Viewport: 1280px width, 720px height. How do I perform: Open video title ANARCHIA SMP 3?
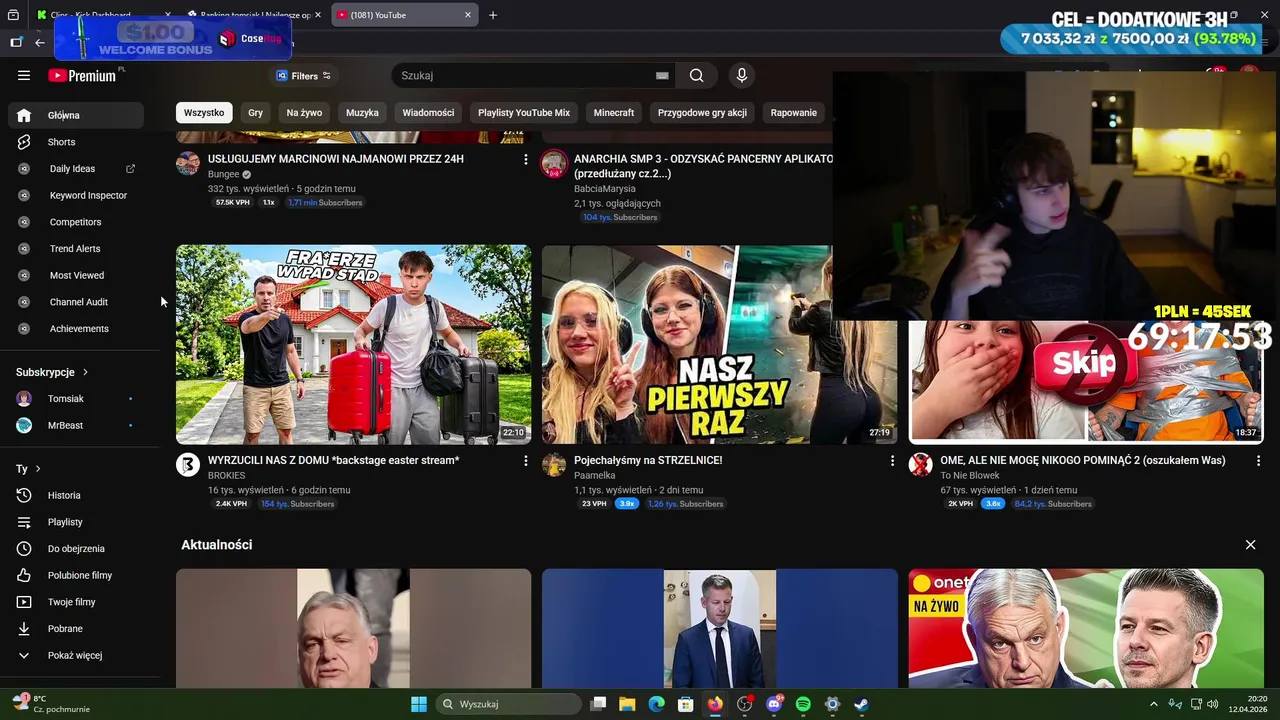tap(703, 166)
